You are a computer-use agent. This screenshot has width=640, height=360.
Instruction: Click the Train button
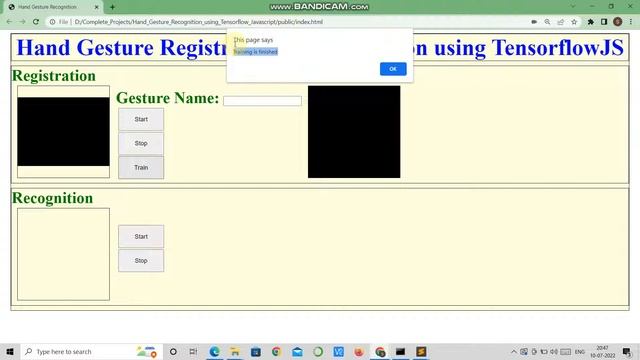click(x=141, y=167)
